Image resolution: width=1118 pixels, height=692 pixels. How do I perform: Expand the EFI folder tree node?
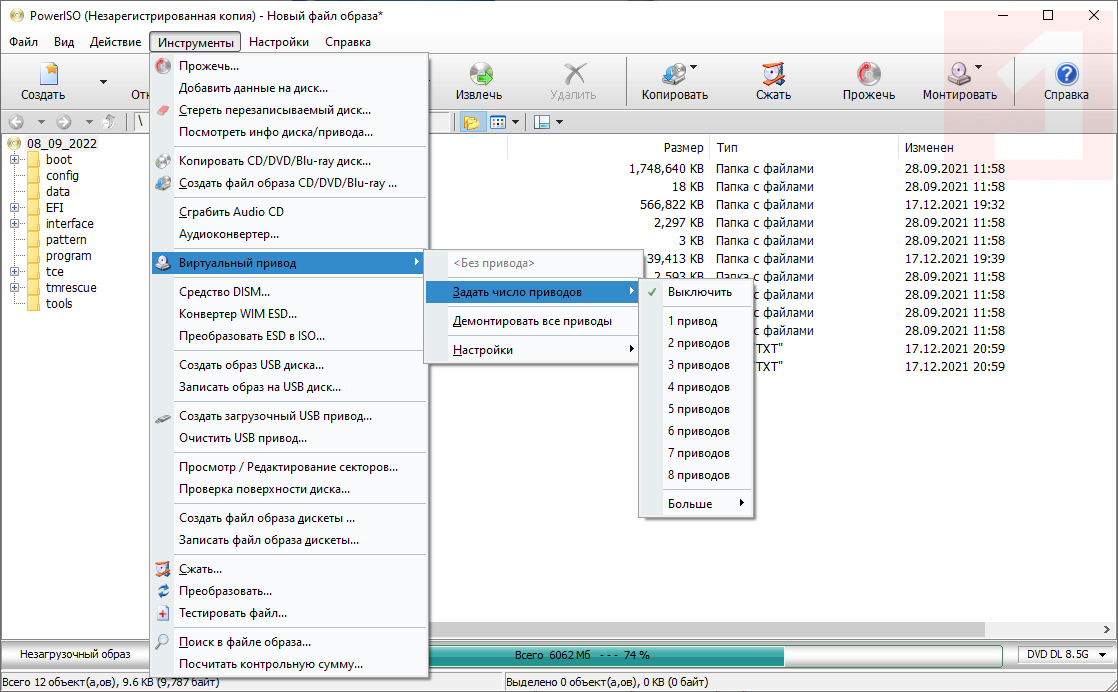[x=14, y=207]
